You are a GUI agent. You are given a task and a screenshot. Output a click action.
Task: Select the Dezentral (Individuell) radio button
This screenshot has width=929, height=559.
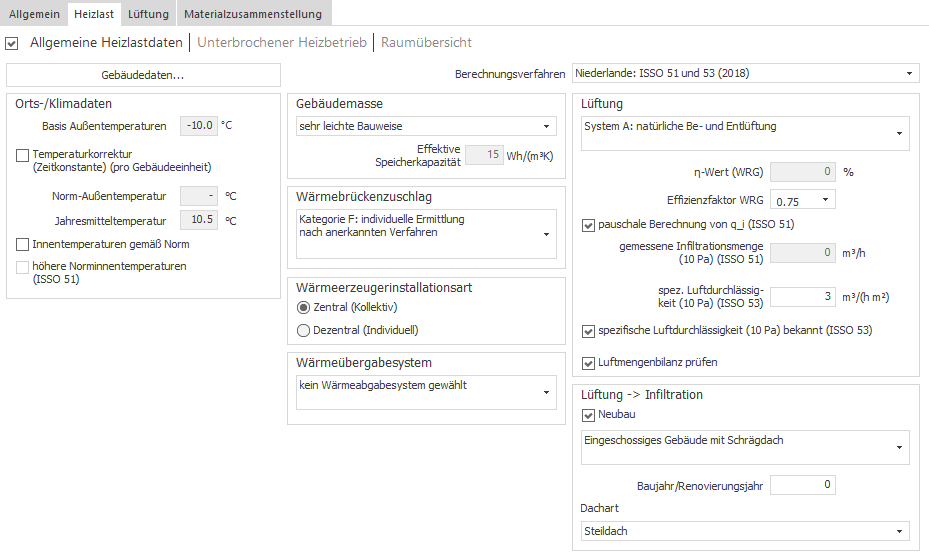[x=303, y=330]
